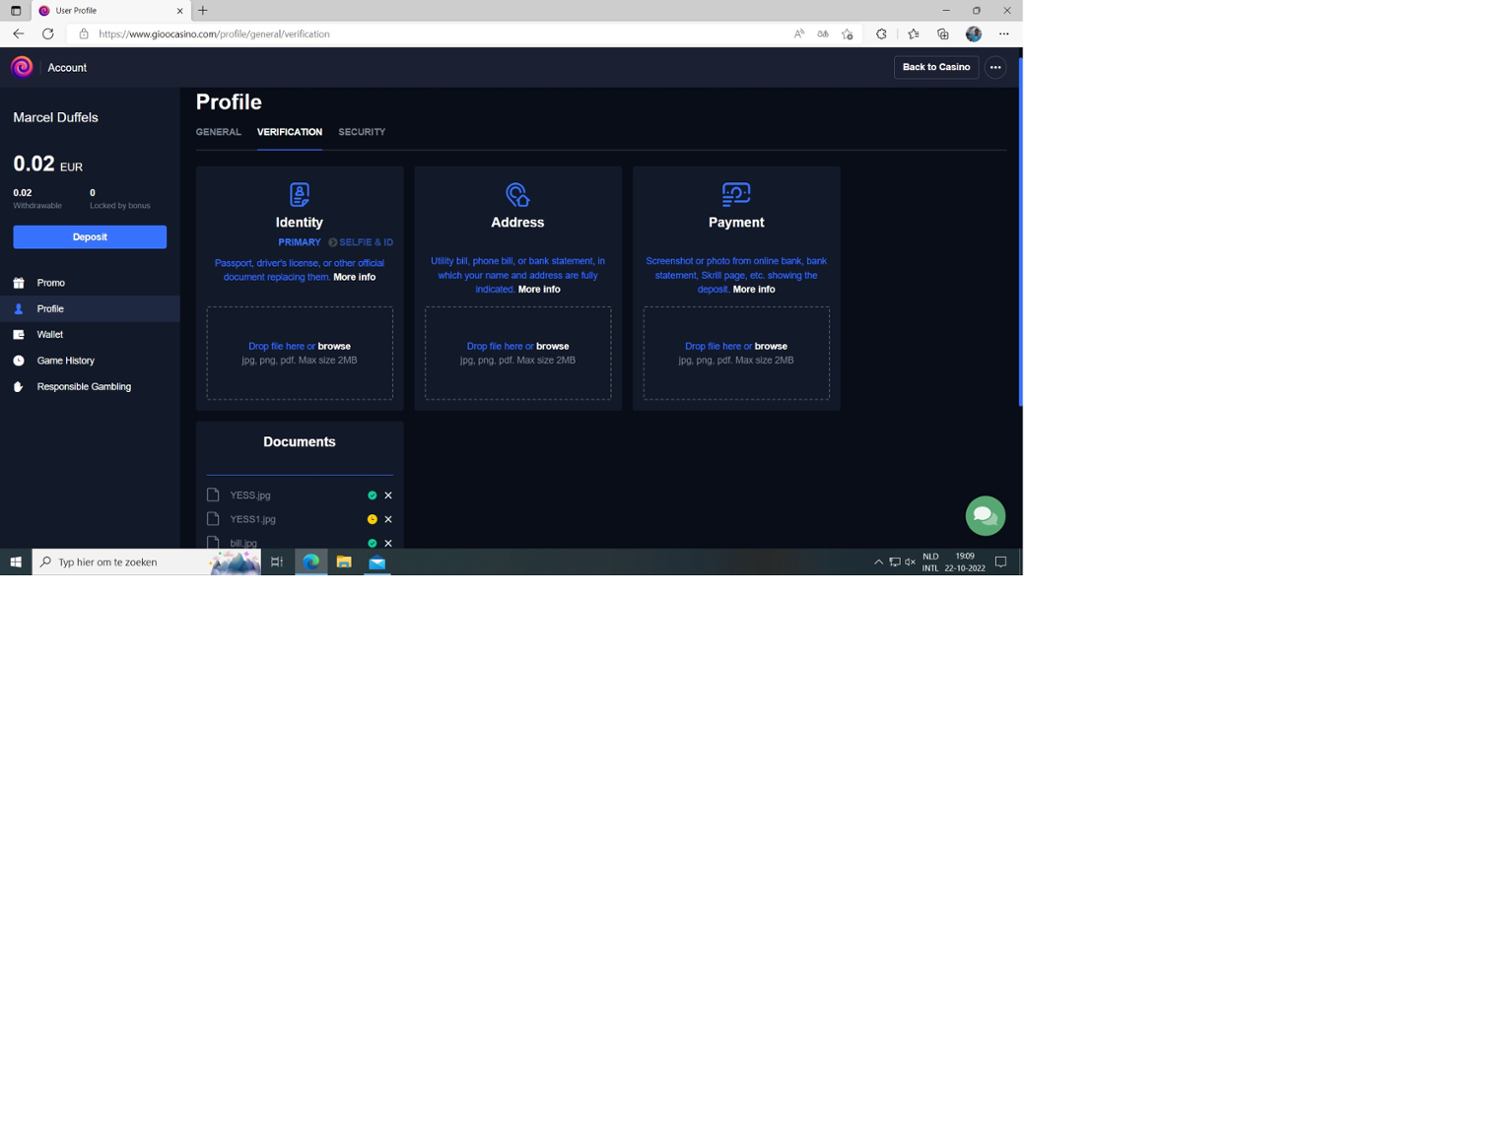1500x1125 pixels.
Task: Click the taskbar search box
Action: 146,563
